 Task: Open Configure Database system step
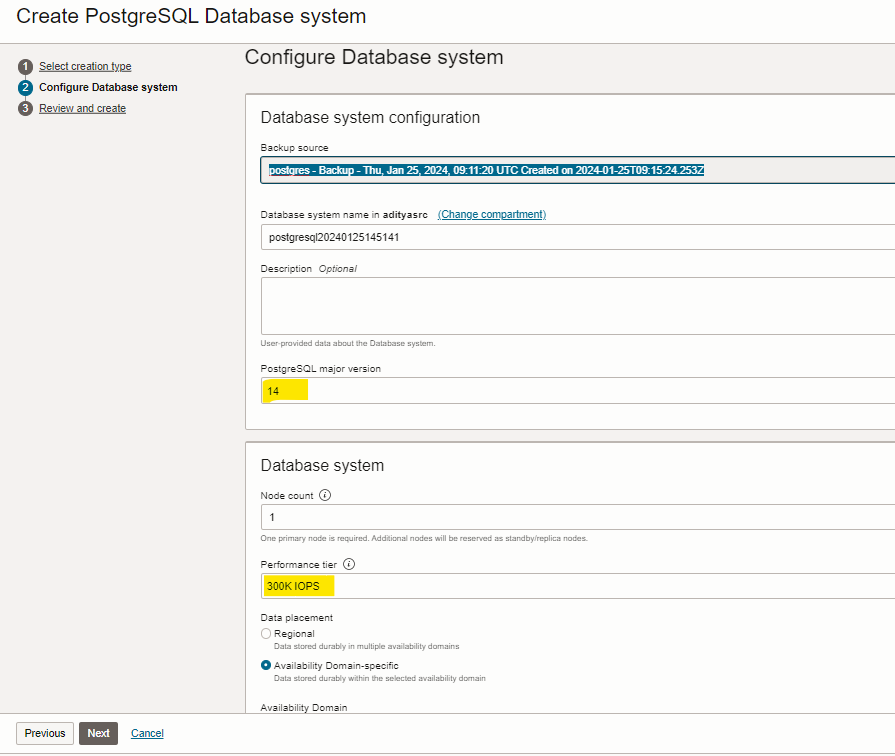(108, 87)
